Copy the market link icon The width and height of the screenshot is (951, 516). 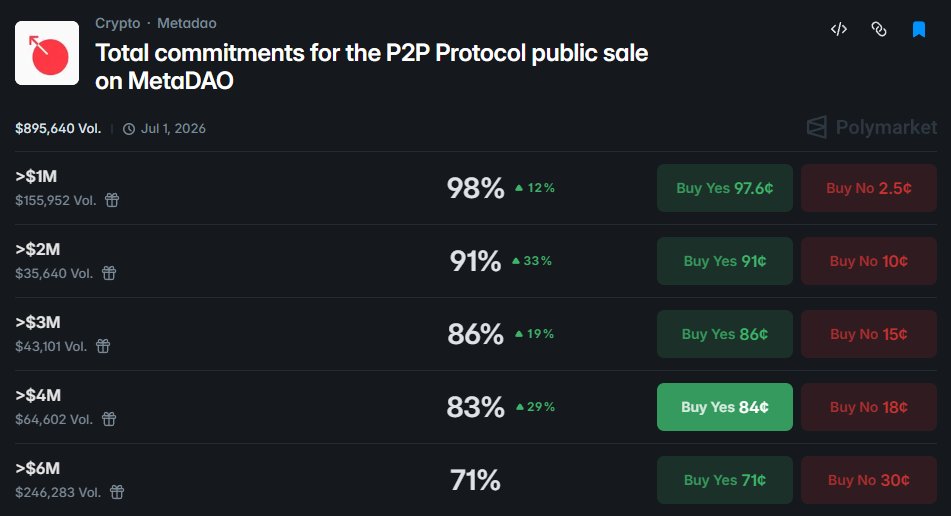coord(879,29)
